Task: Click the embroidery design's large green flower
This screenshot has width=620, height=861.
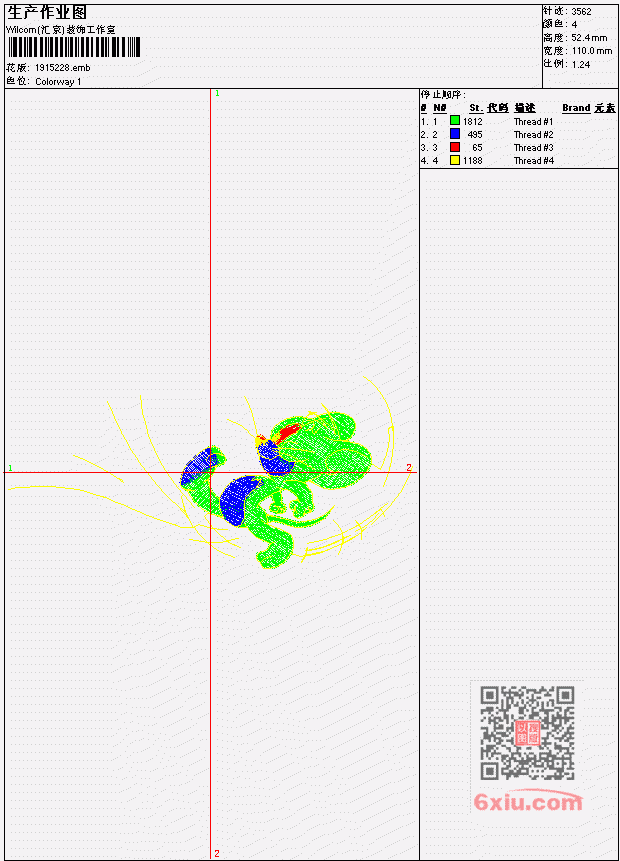Action: 324,448
